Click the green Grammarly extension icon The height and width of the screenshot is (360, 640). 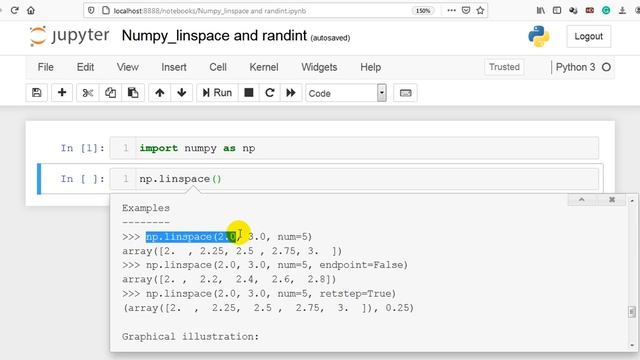click(606, 11)
